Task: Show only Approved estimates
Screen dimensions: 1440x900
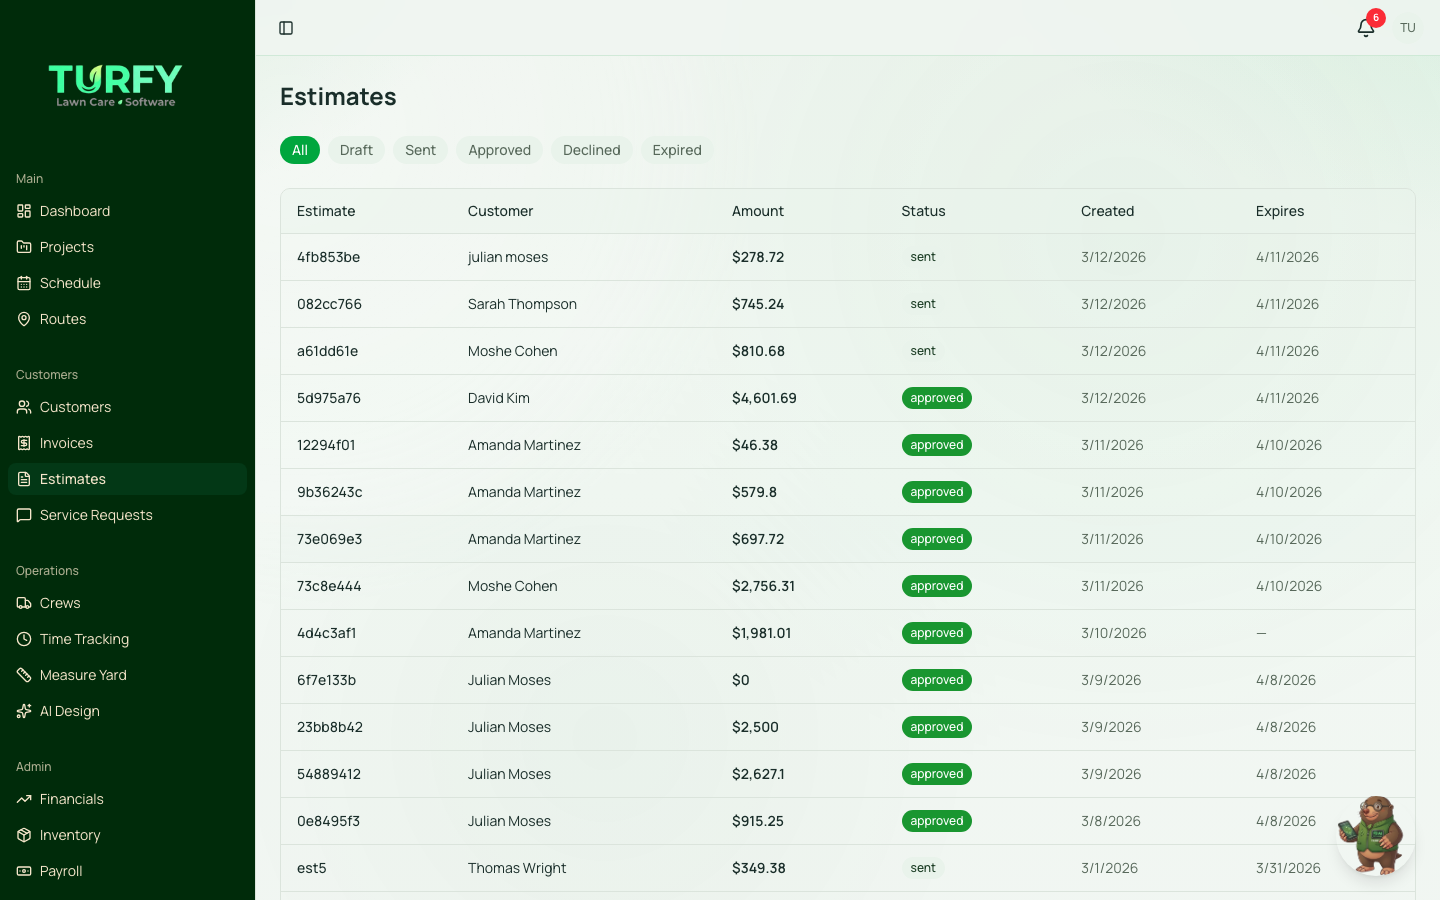Action: (x=499, y=150)
